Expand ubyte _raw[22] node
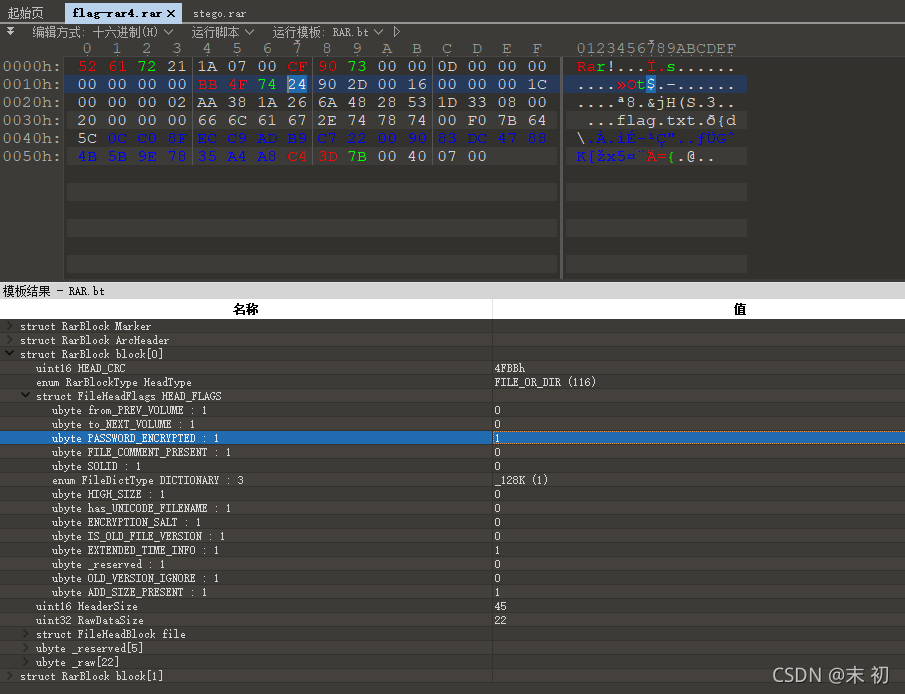The image size is (905, 694). 25,662
